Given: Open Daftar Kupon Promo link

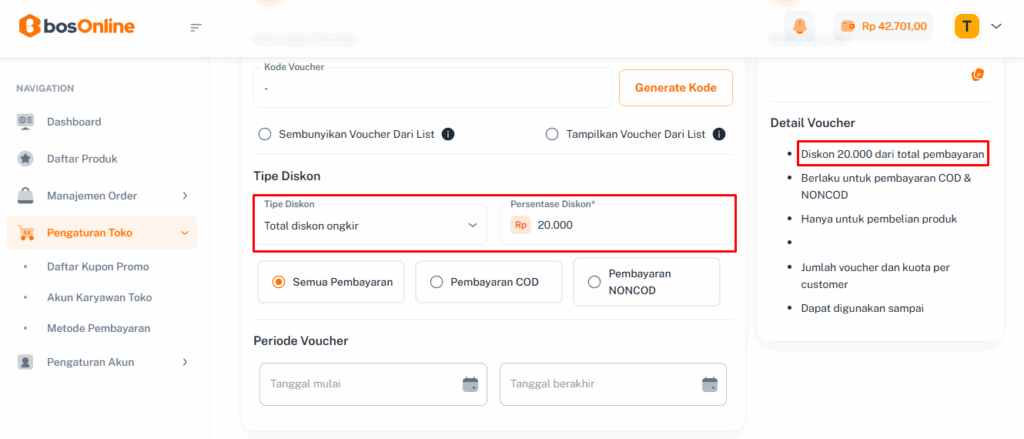Looking at the screenshot, I should point(98,267).
